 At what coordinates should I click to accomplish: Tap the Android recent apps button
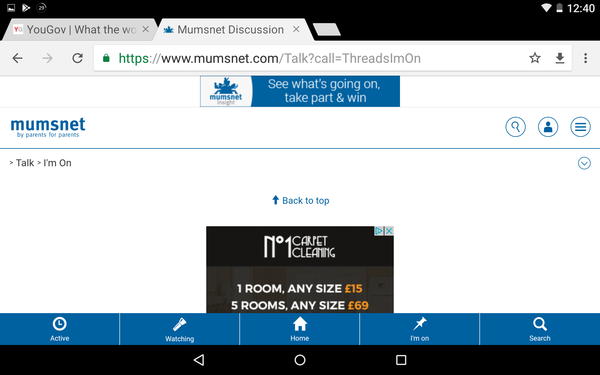pyautogui.click(x=401, y=360)
